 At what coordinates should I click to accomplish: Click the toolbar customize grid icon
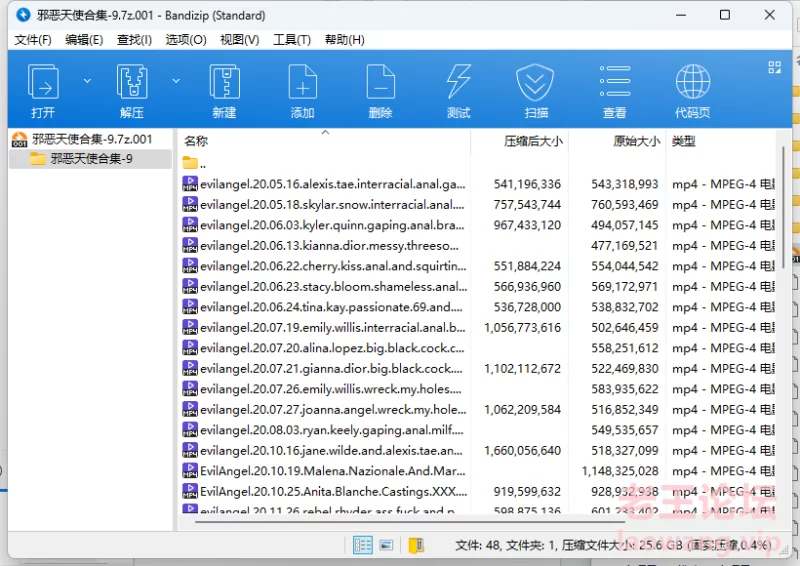coord(774,67)
